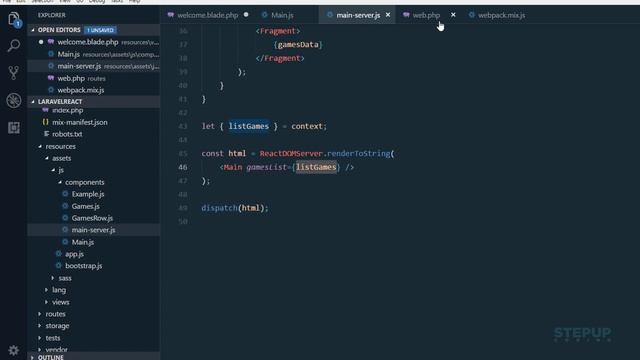Click the mix-manifest.json braces icon
640x360 pixels.
click(45, 122)
